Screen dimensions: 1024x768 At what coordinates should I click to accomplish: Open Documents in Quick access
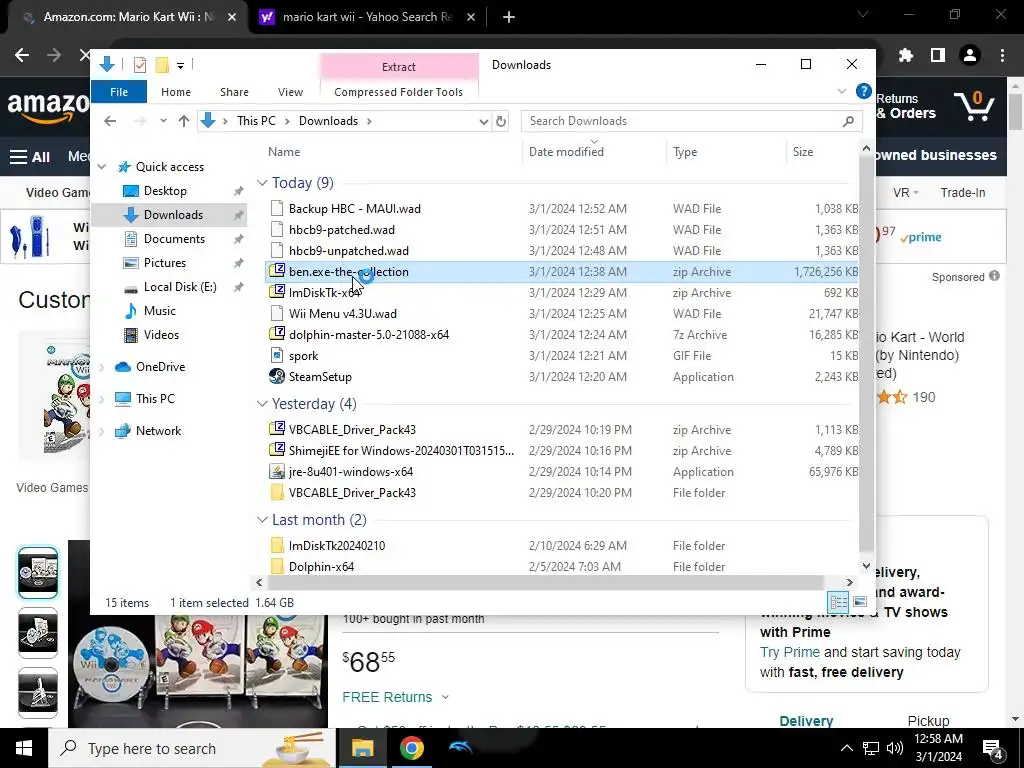pyautogui.click(x=174, y=239)
